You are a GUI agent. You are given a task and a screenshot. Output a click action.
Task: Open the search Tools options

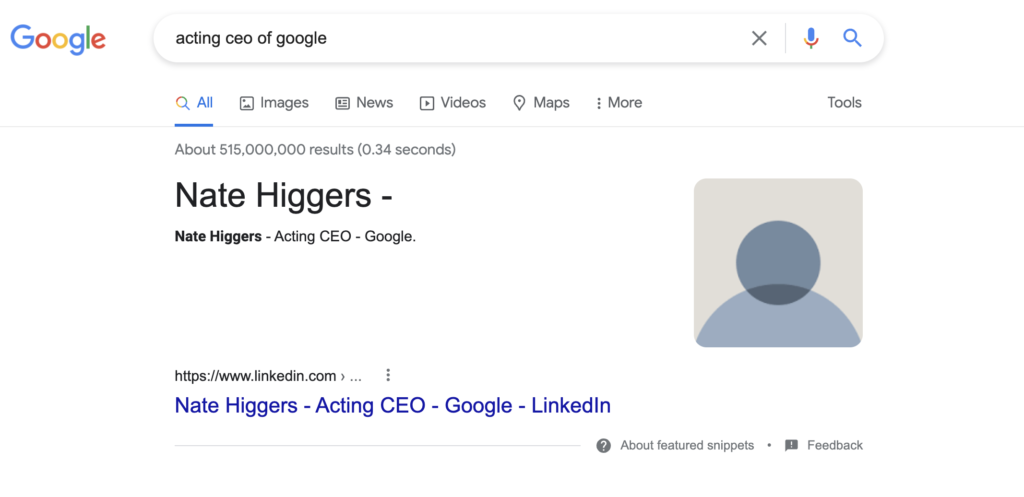844,103
